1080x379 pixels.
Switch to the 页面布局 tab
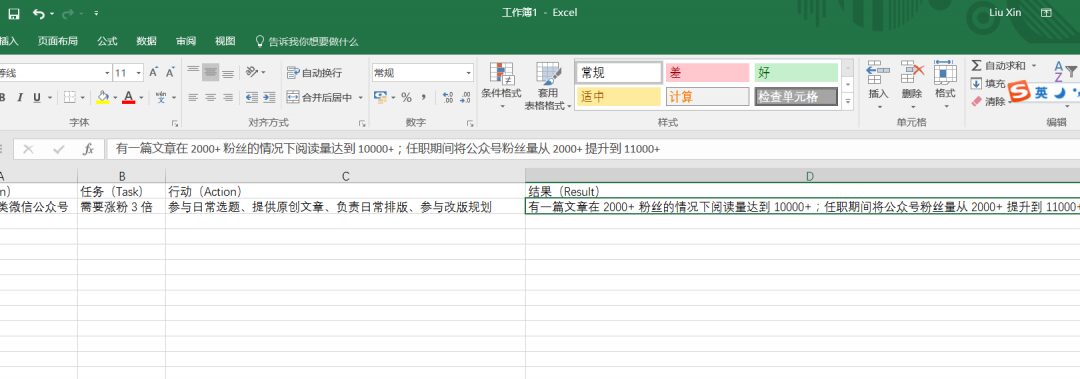click(58, 41)
